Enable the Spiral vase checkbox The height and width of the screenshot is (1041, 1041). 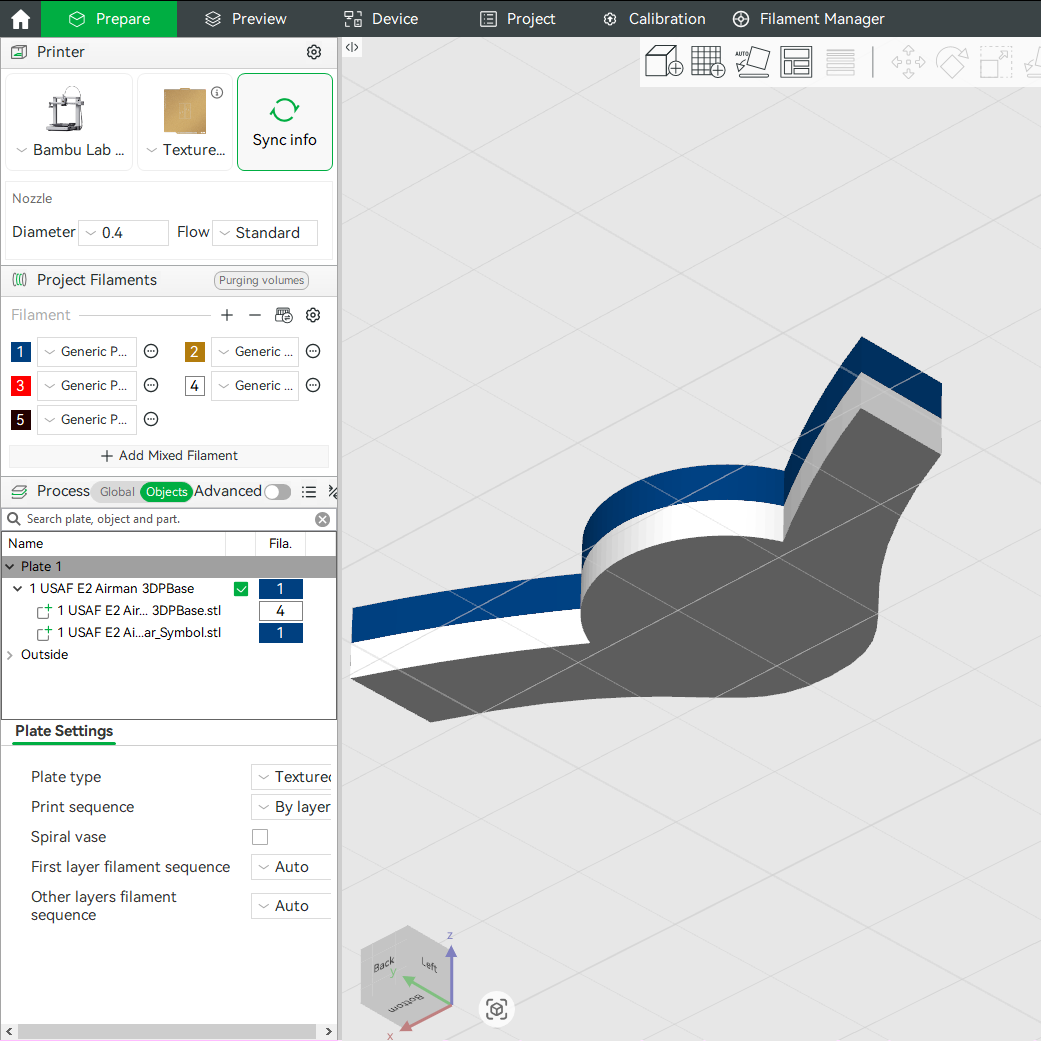[x=260, y=837]
